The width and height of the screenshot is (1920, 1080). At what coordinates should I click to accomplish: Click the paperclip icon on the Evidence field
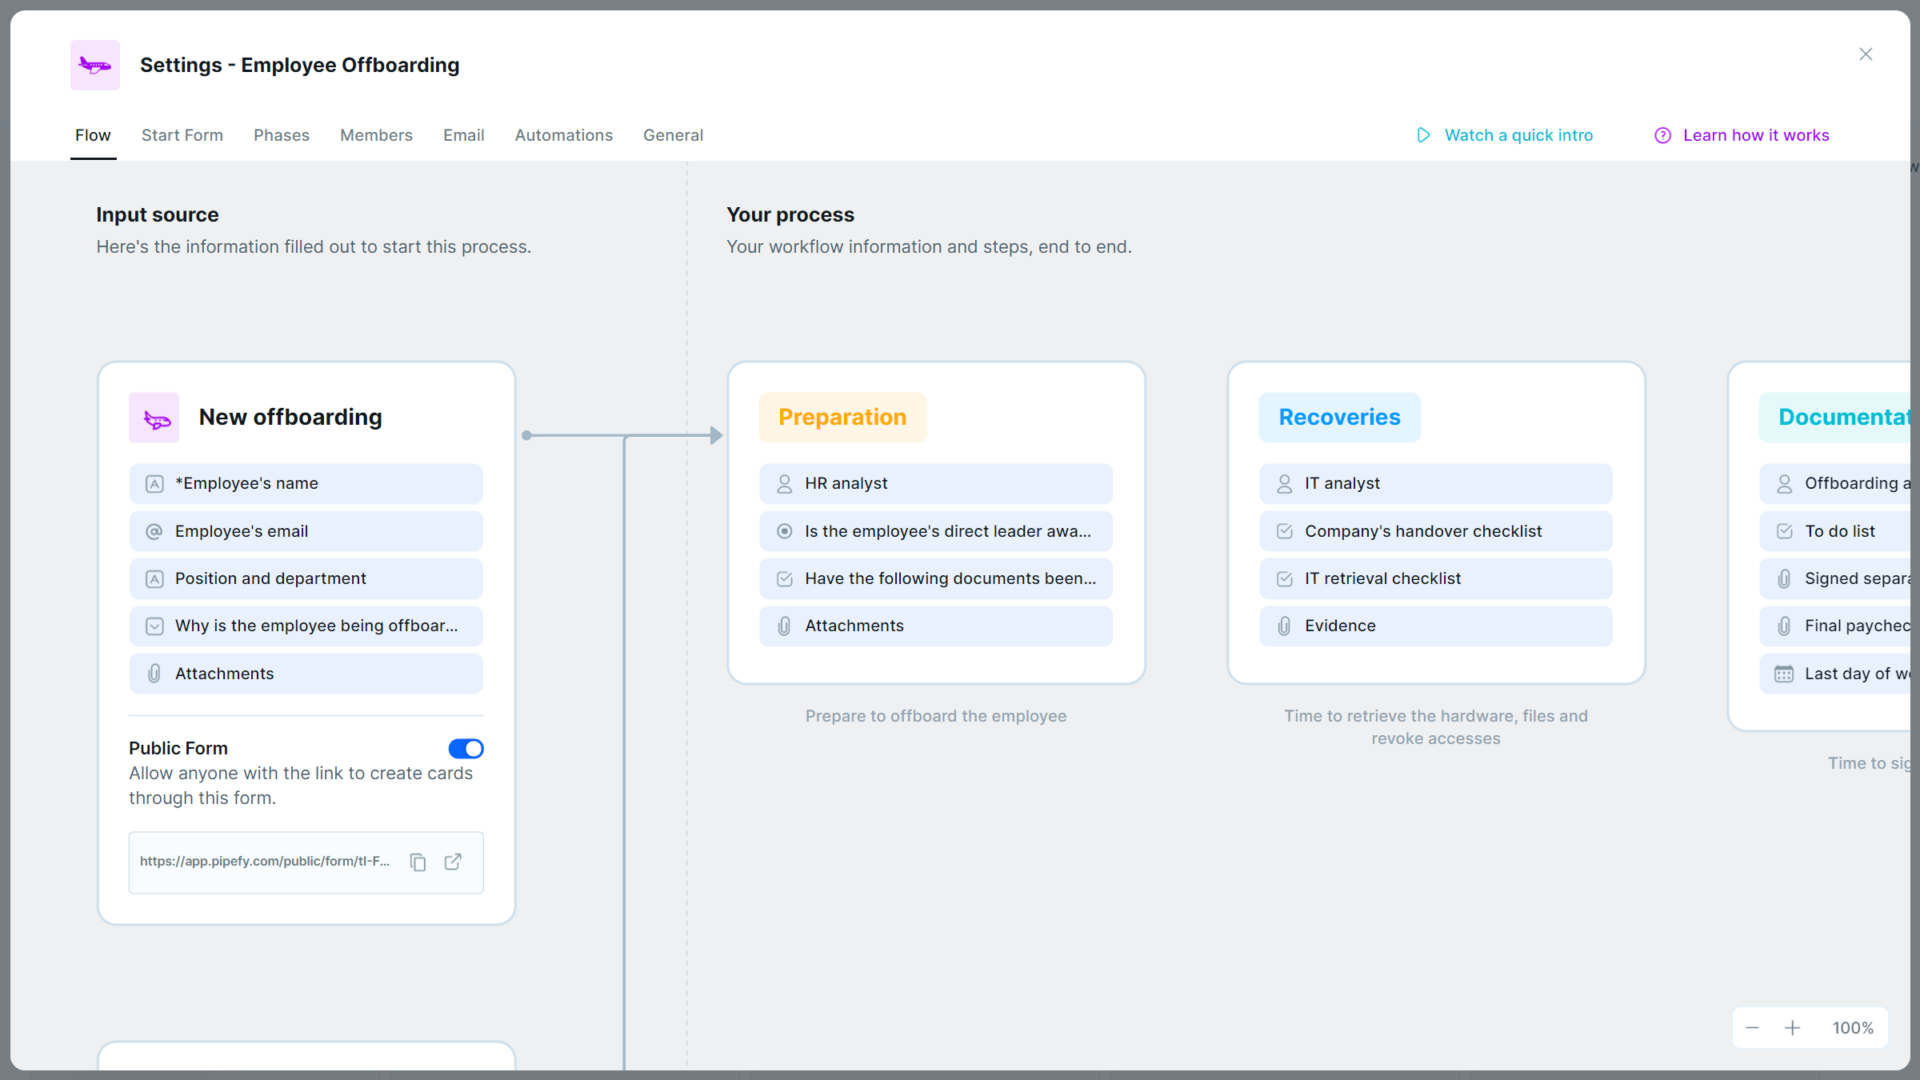1284,625
